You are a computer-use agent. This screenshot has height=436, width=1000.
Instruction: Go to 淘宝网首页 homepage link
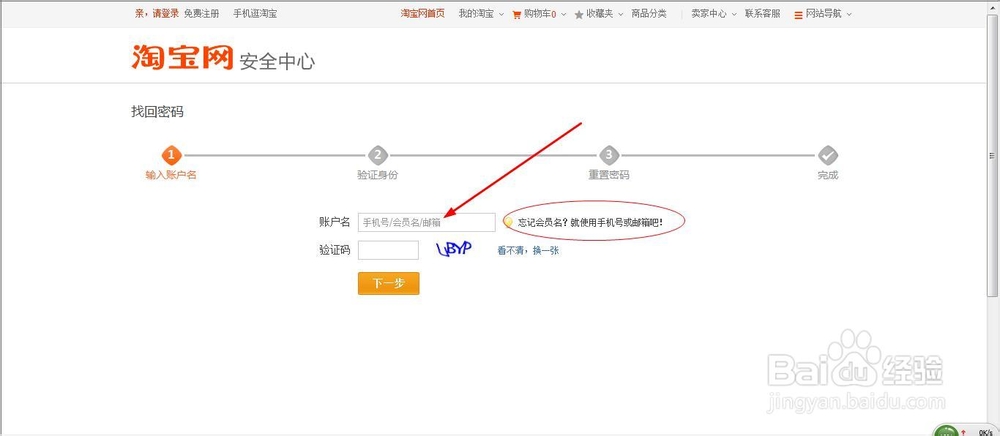pos(422,13)
